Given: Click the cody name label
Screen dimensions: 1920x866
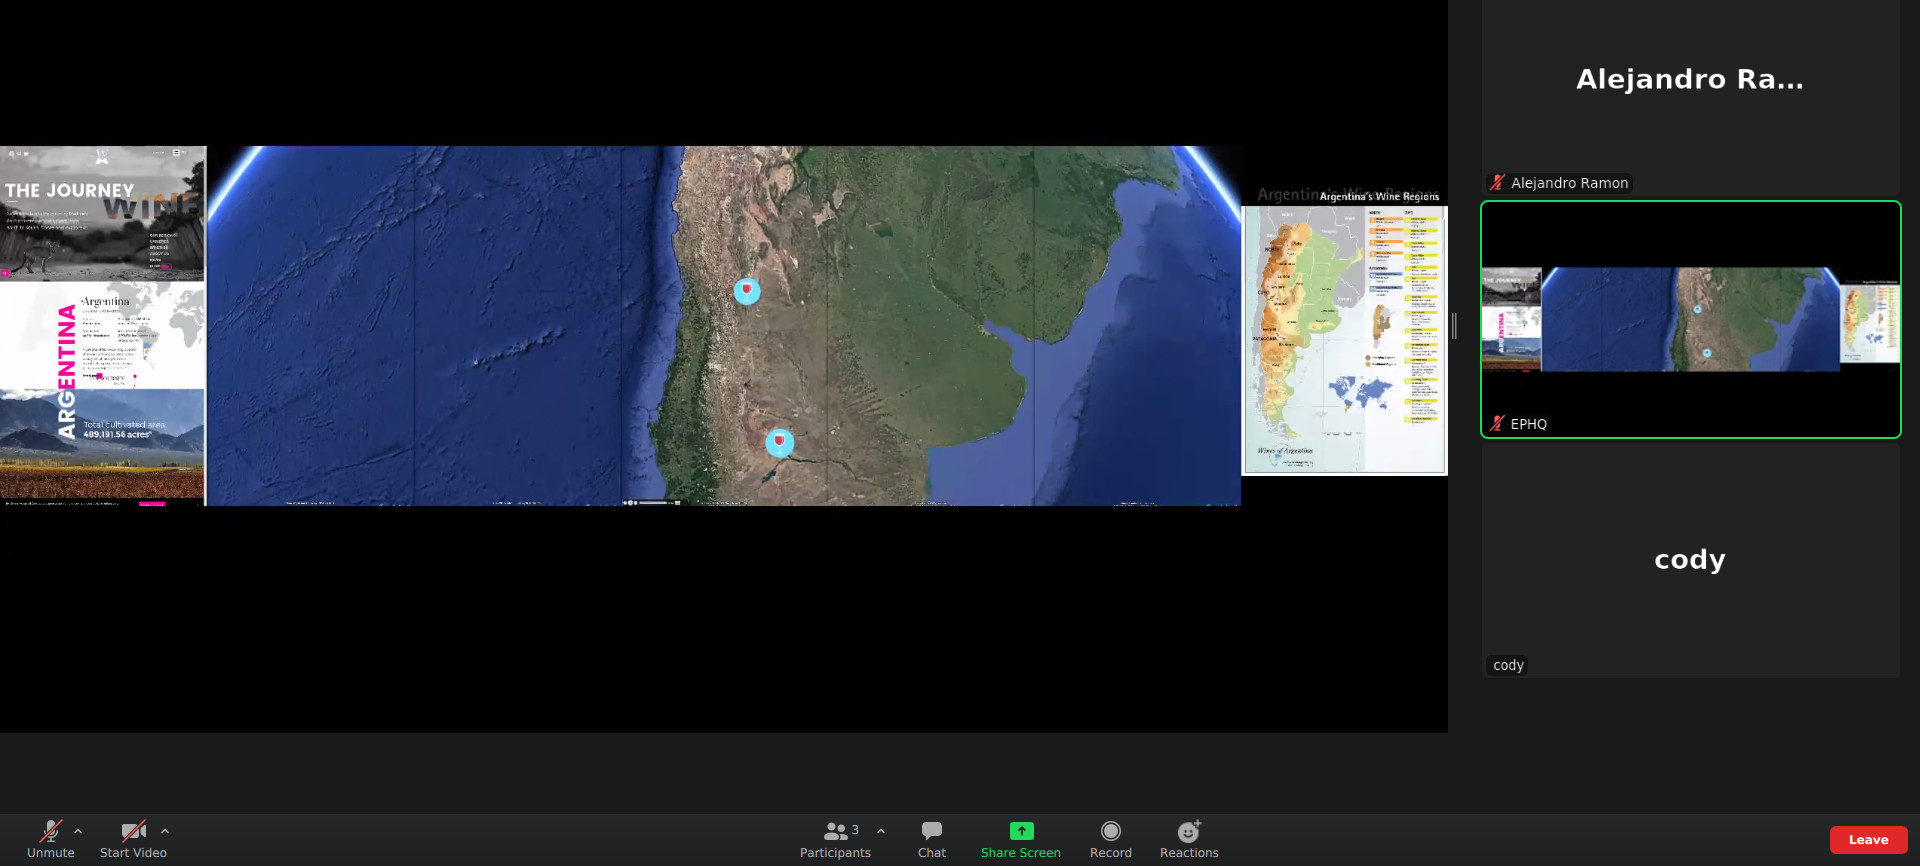Looking at the screenshot, I should pos(1508,665).
